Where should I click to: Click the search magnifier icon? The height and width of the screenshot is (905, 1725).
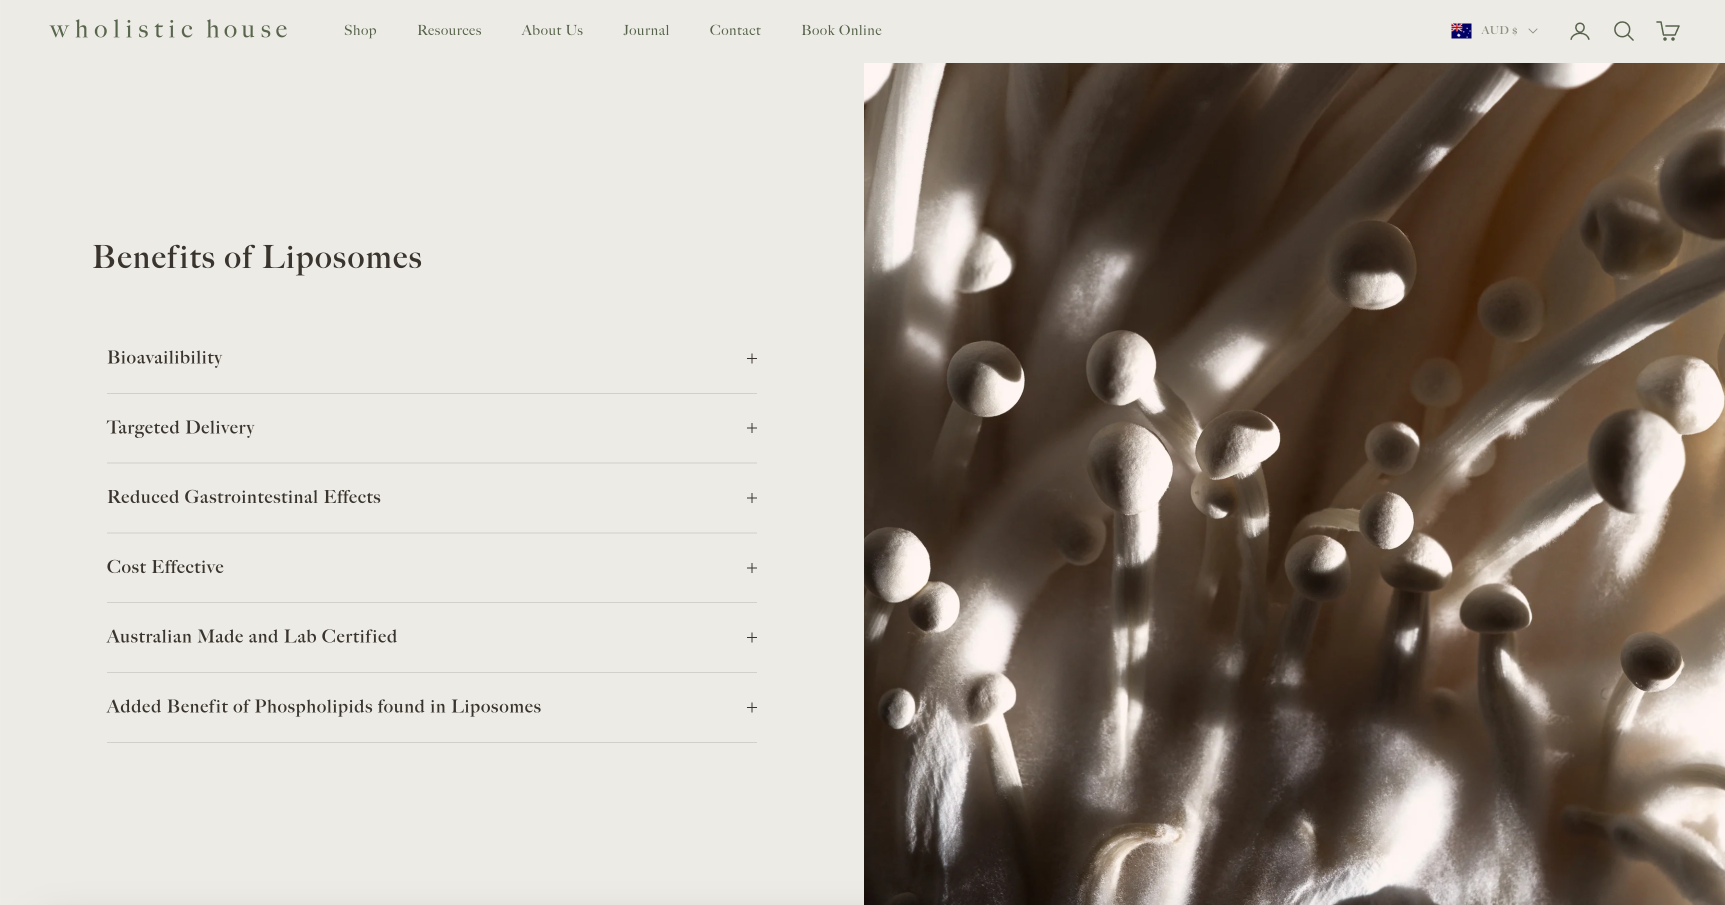pyautogui.click(x=1623, y=31)
